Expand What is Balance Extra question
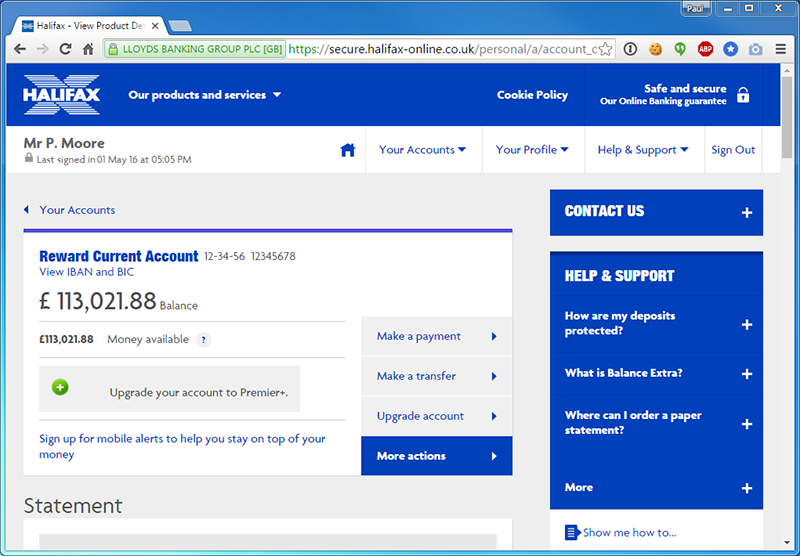 (656, 373)
